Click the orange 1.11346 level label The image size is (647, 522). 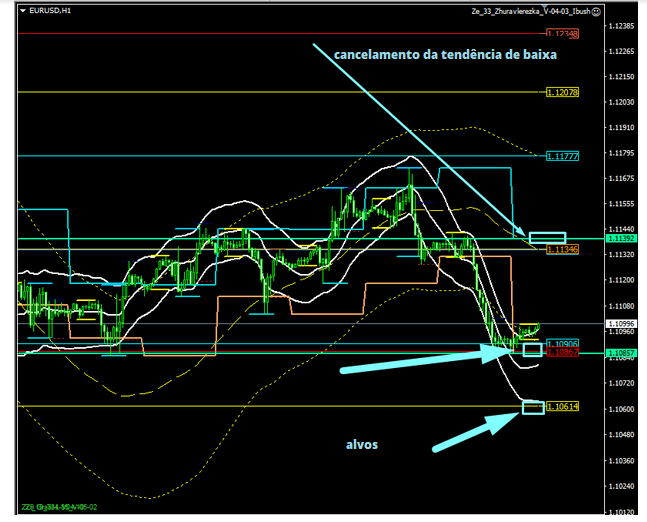click(562, 248)
